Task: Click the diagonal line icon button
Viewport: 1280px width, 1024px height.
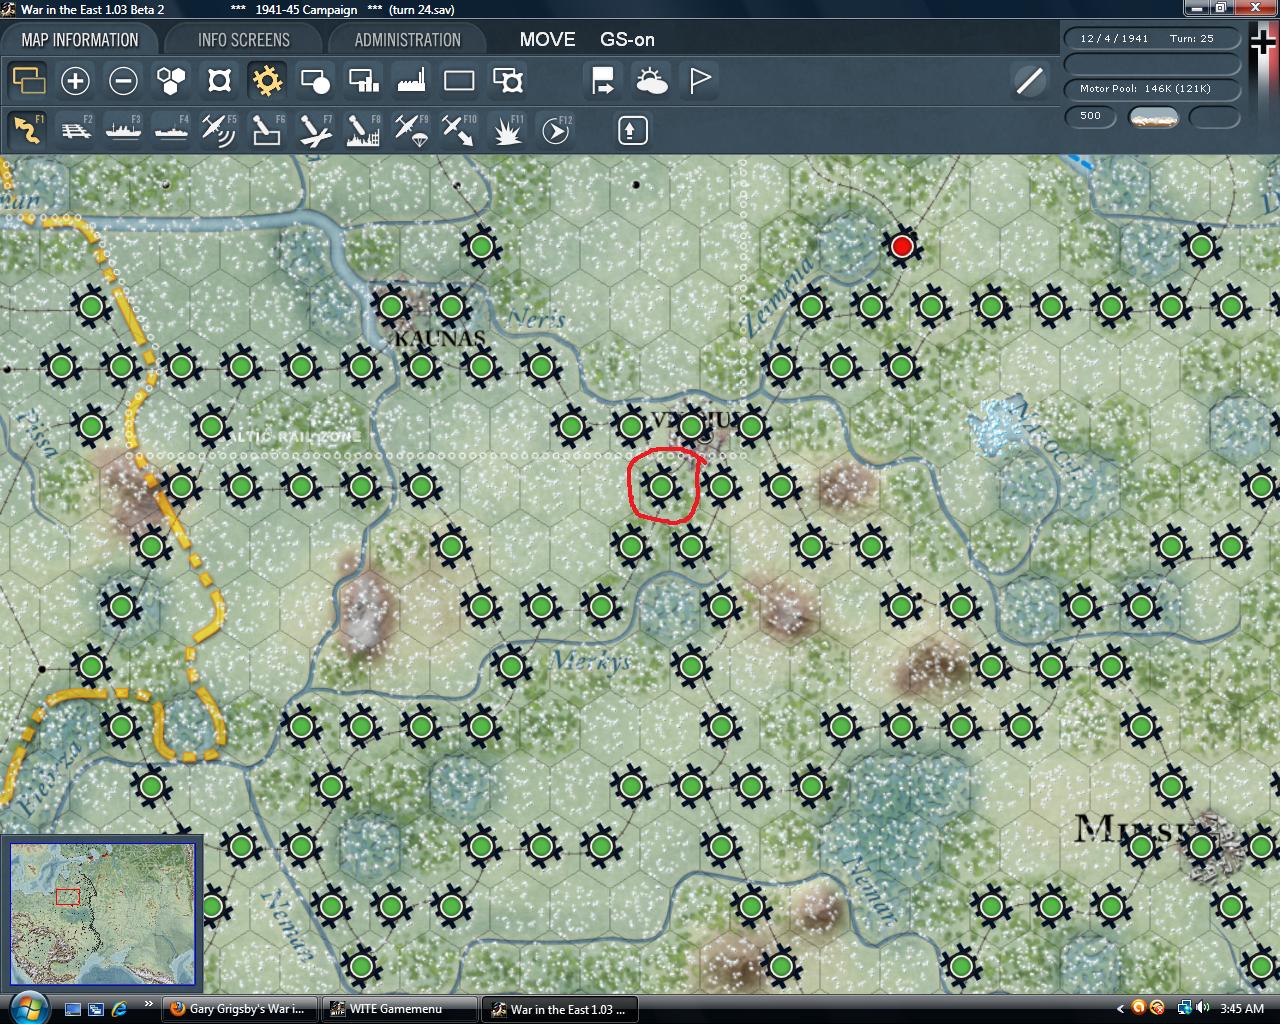Action: [1029, 81]
